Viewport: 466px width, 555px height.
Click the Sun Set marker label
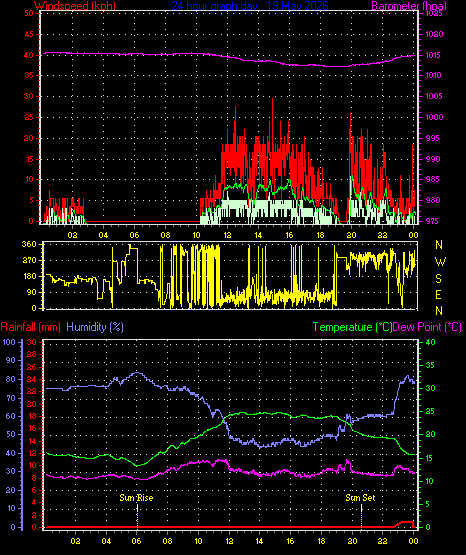point(360,498)
